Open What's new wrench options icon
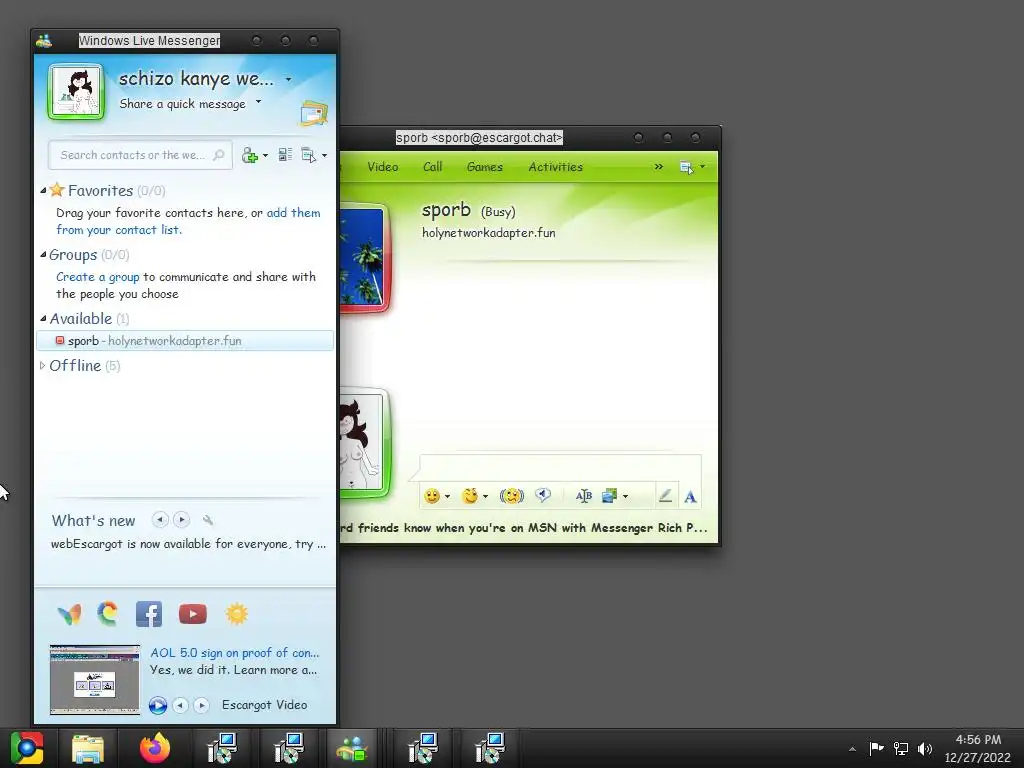The height and width of the screenshot is (768, 1024). point(208,520)
